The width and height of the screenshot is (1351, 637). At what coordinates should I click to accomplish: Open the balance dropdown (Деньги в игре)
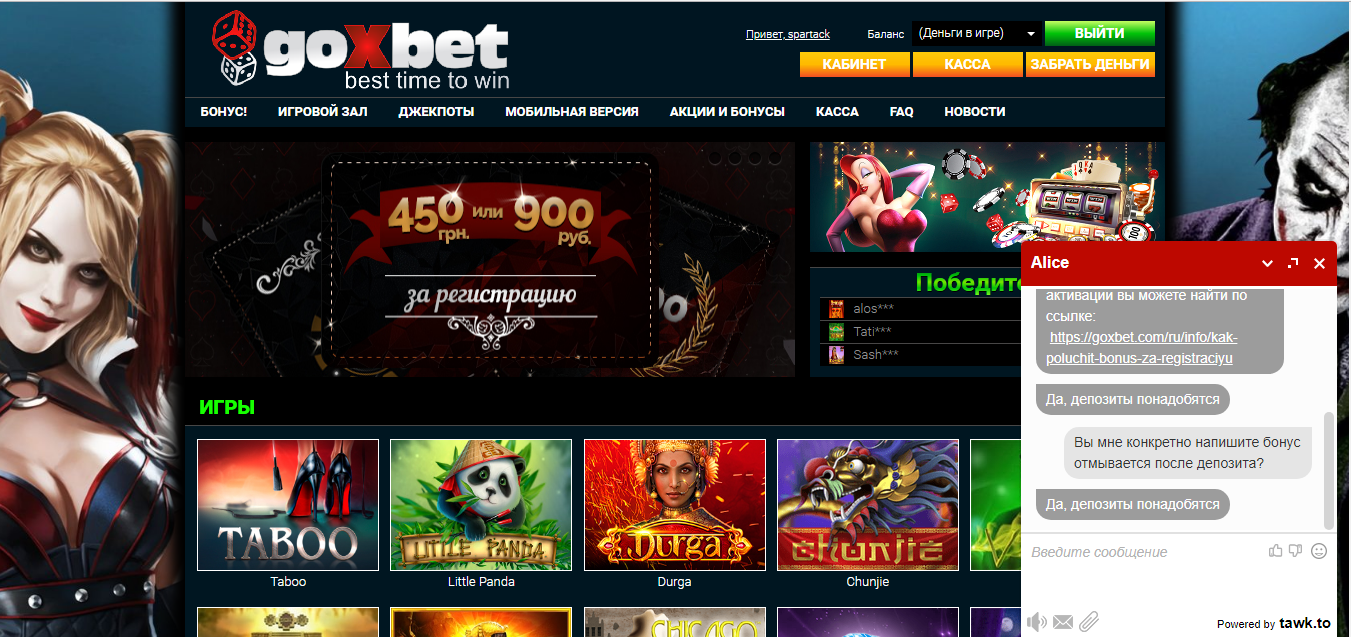[976, 34]
